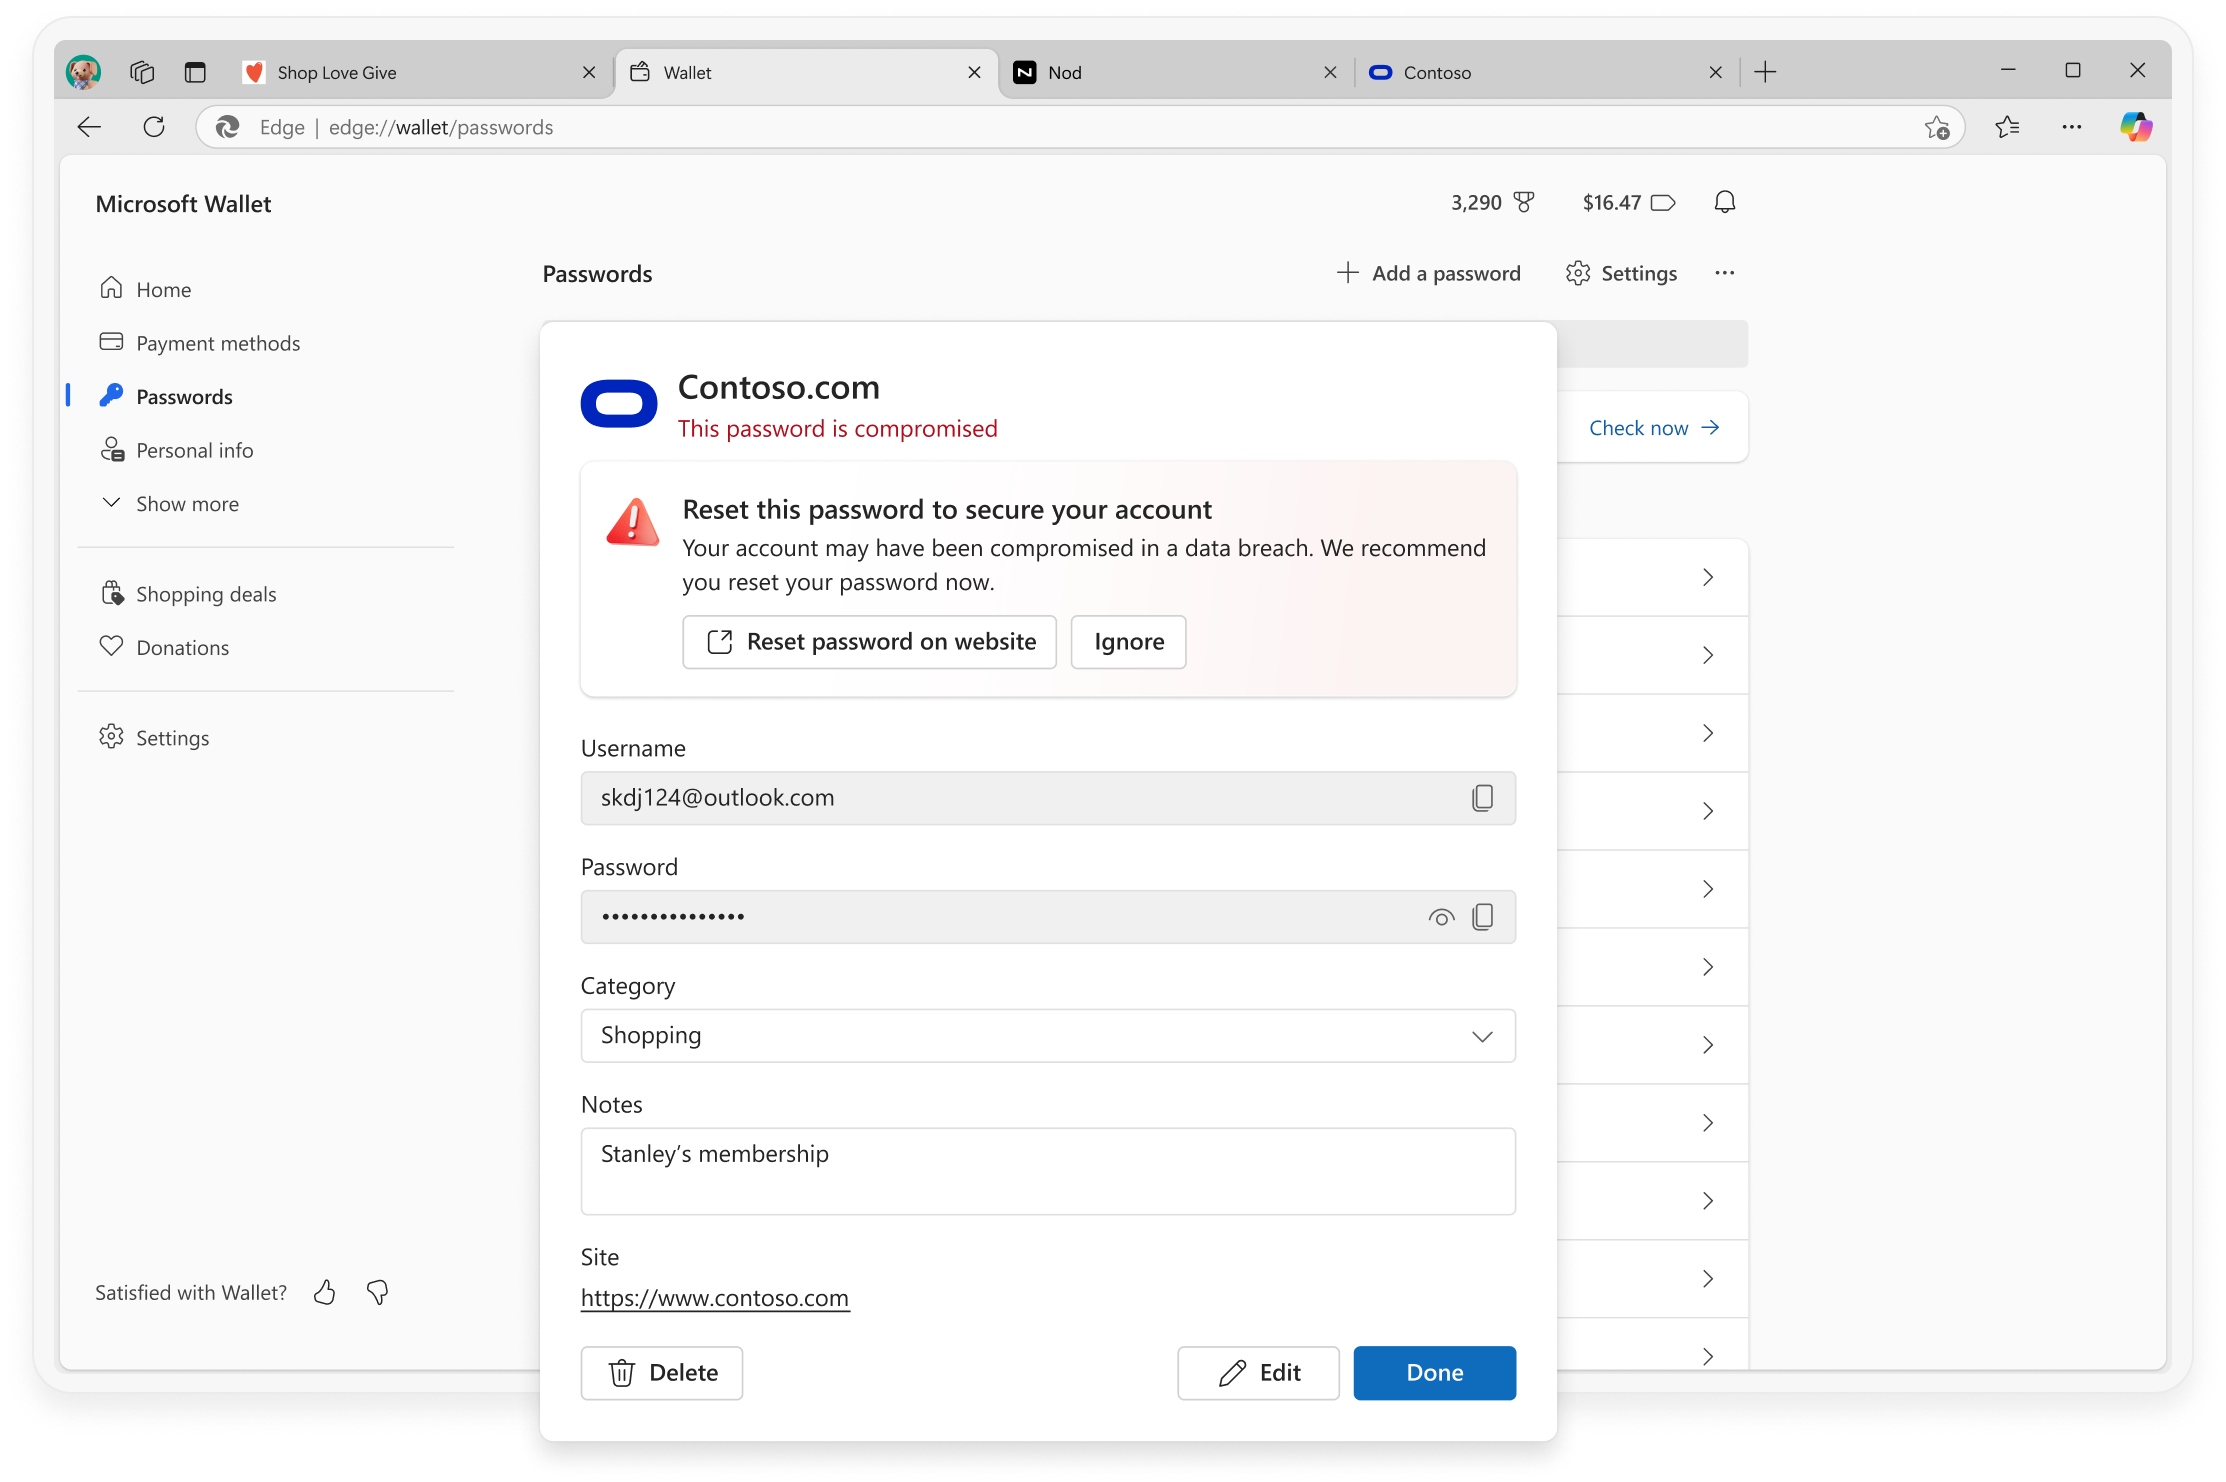Click the Copilot icon in toolbar
This screenshot has width=2226, height=1482.
point(2135,127)
